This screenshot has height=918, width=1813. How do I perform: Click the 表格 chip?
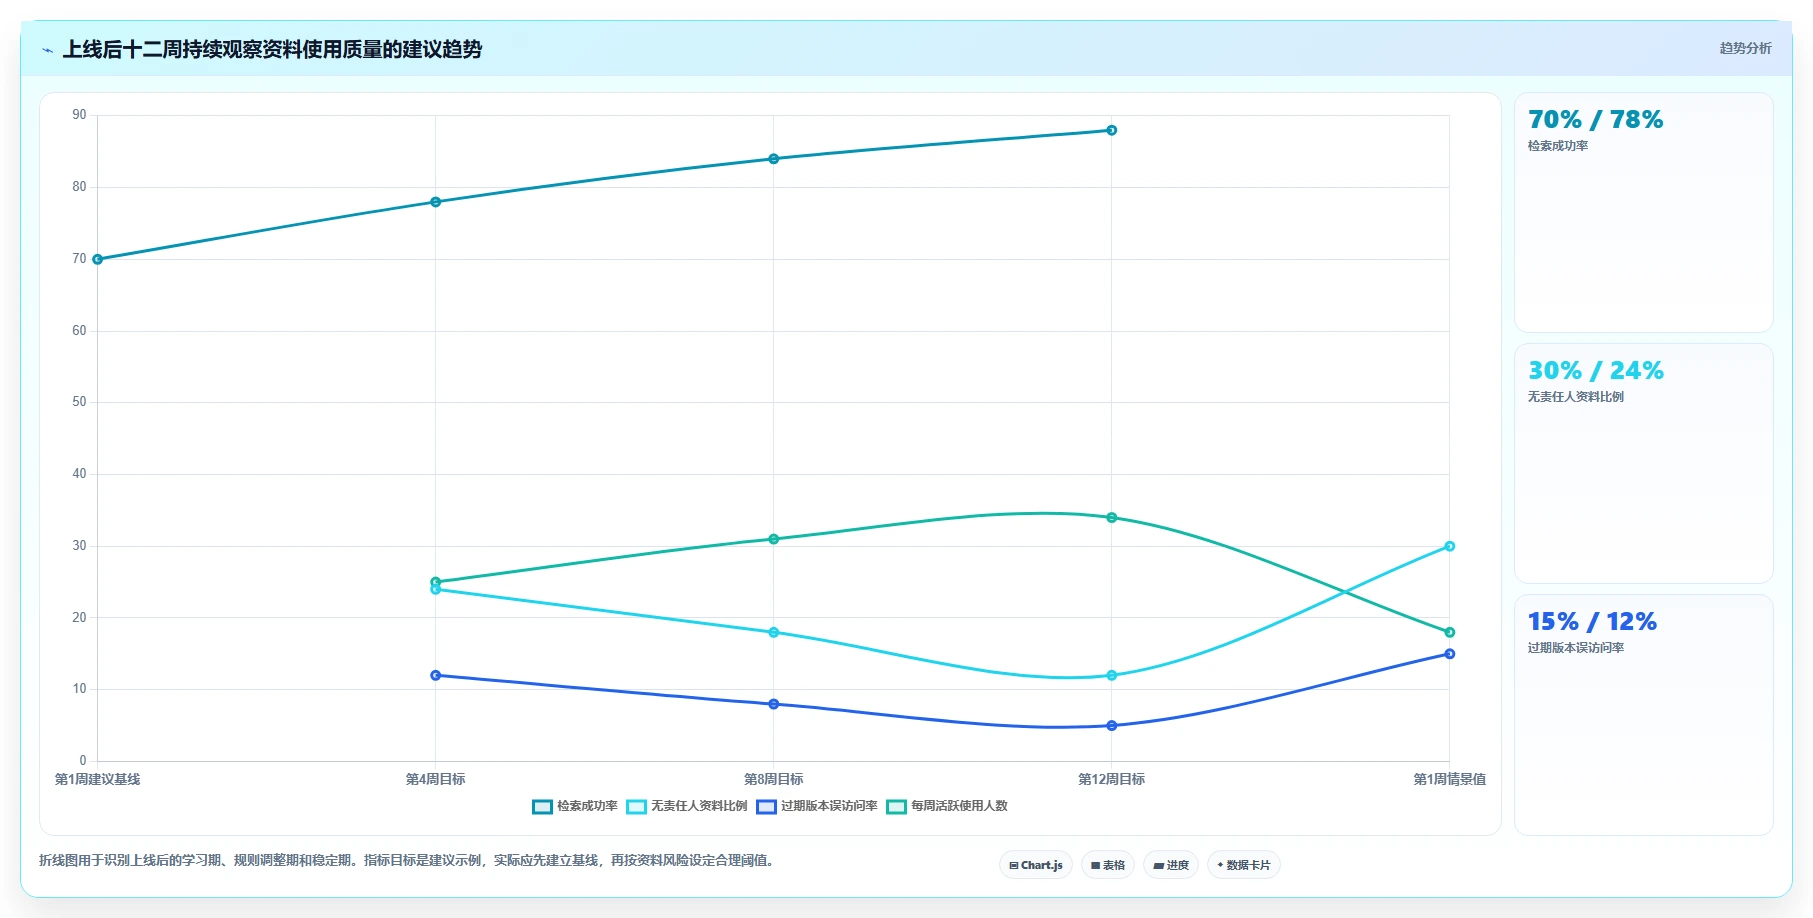click(1108, 865)
